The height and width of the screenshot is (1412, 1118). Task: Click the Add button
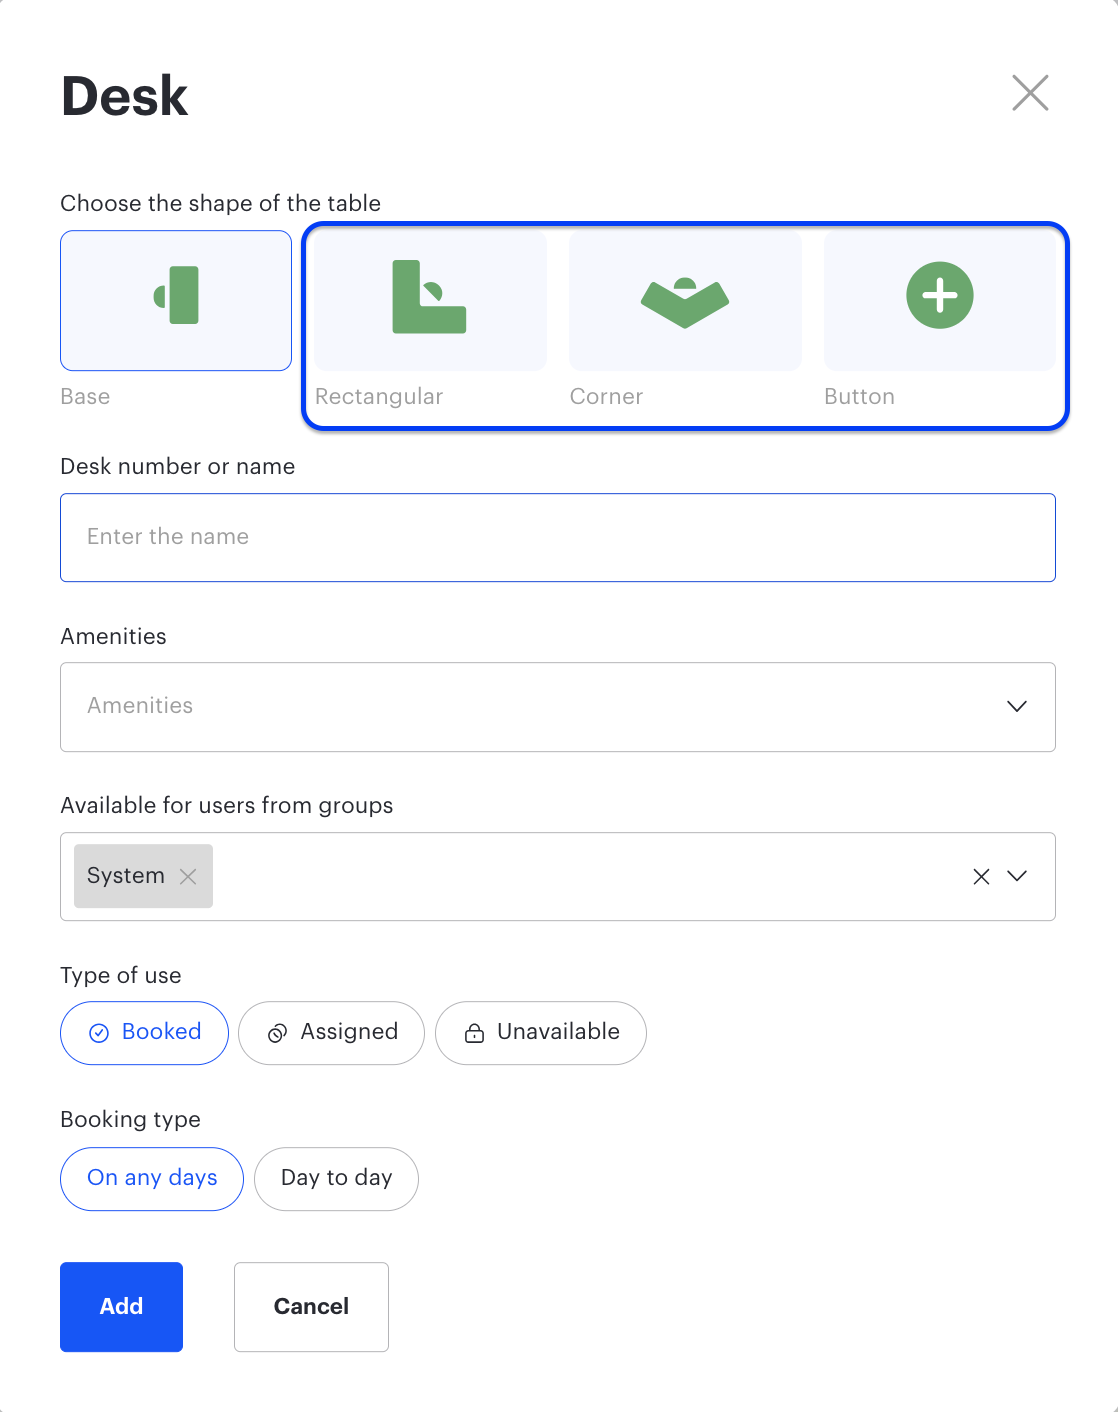[122, 1307]
